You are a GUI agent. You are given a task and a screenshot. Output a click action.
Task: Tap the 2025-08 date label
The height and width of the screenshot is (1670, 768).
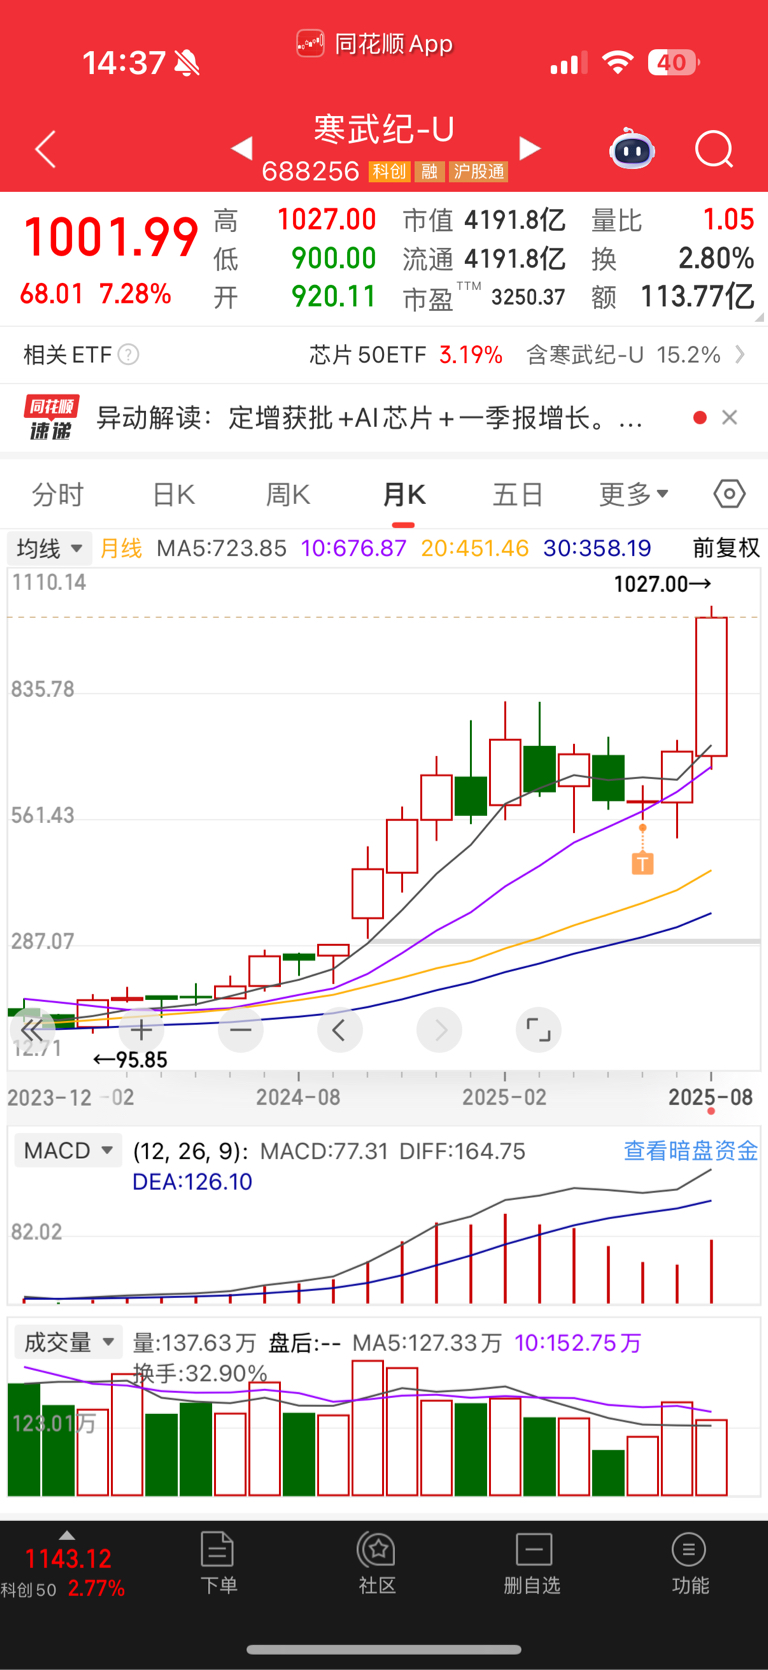coord(710,1097)
